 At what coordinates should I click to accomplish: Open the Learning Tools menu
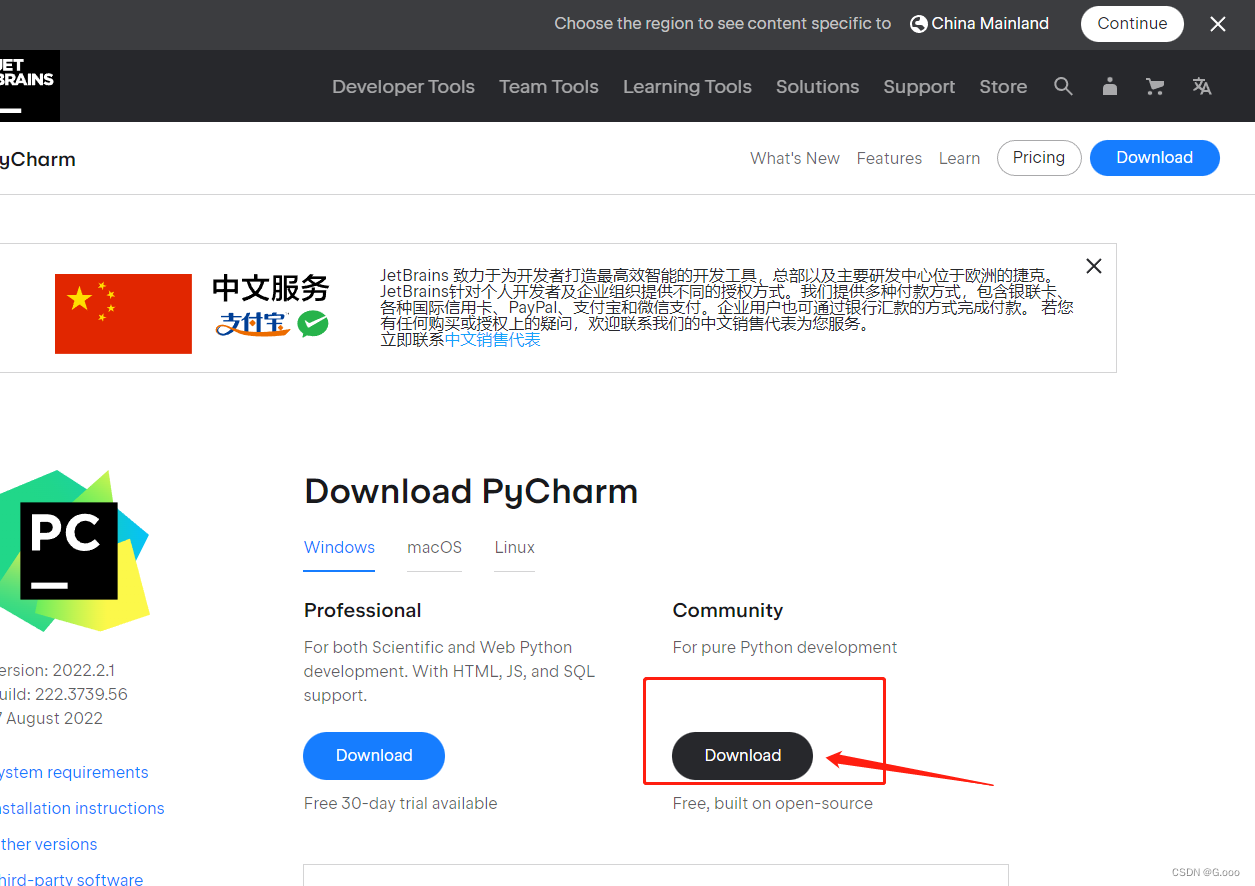687,86
